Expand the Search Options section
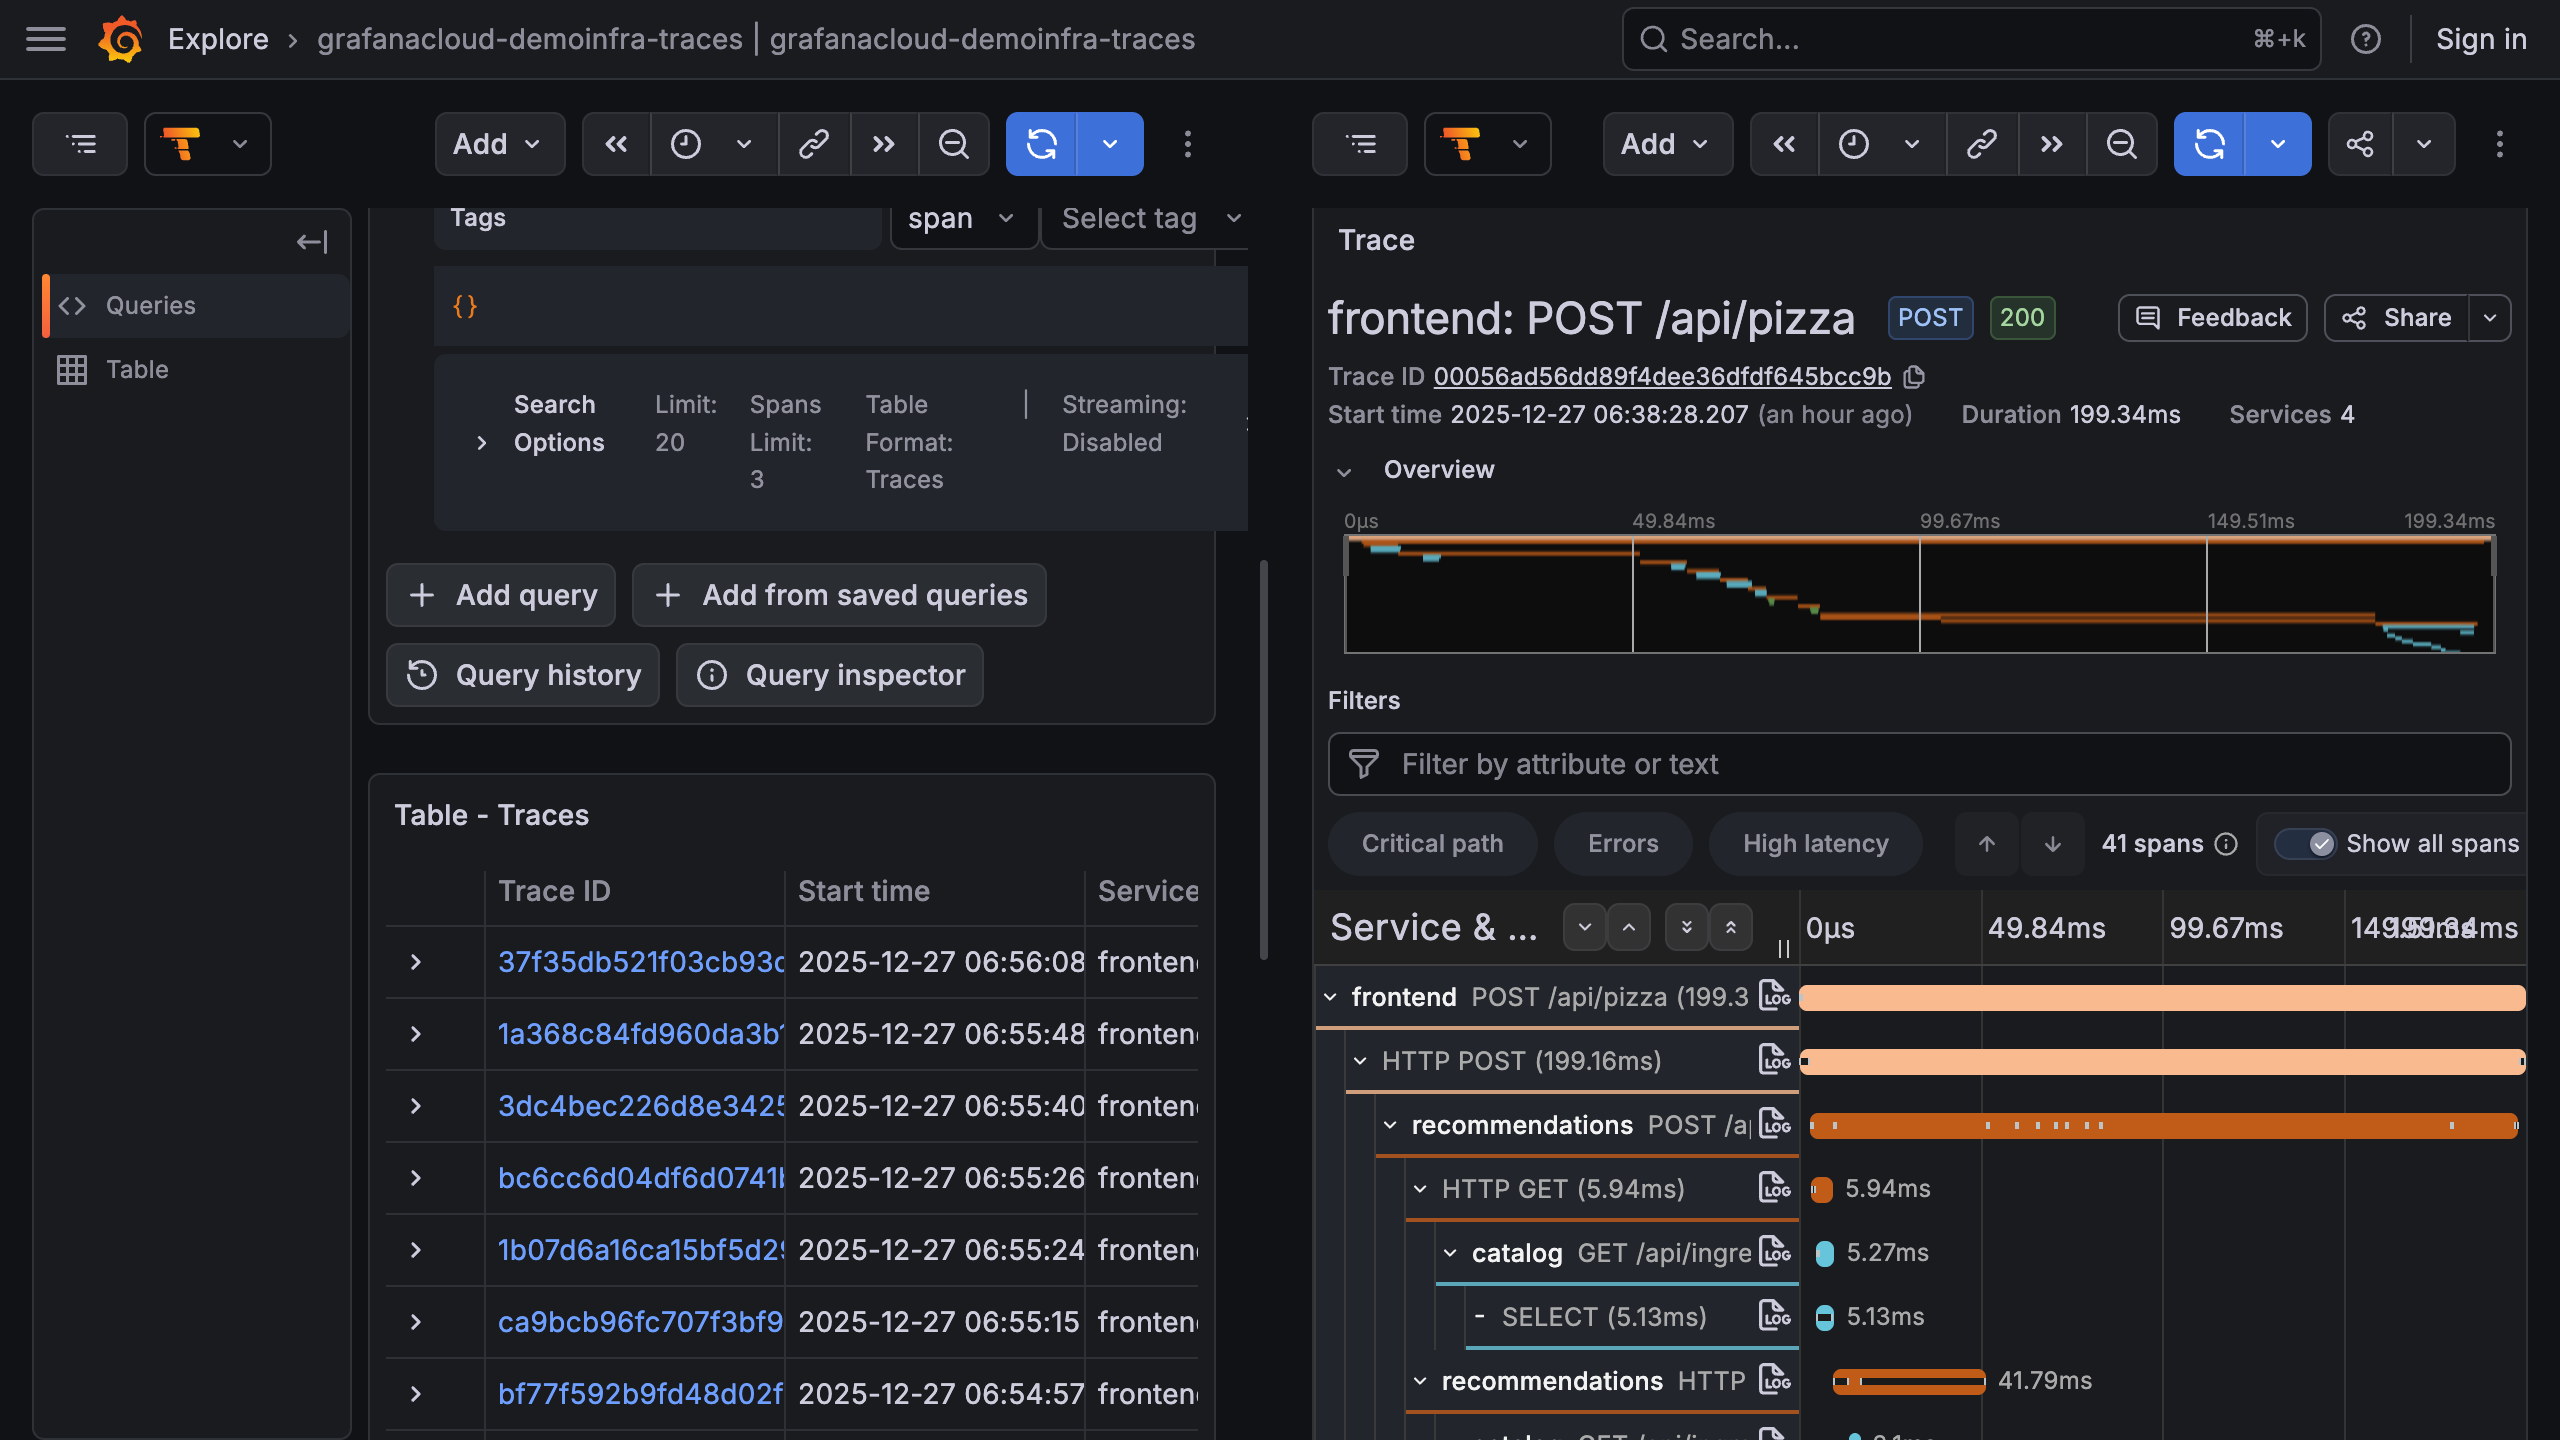2560x1440 pixels. coord(482,442)
